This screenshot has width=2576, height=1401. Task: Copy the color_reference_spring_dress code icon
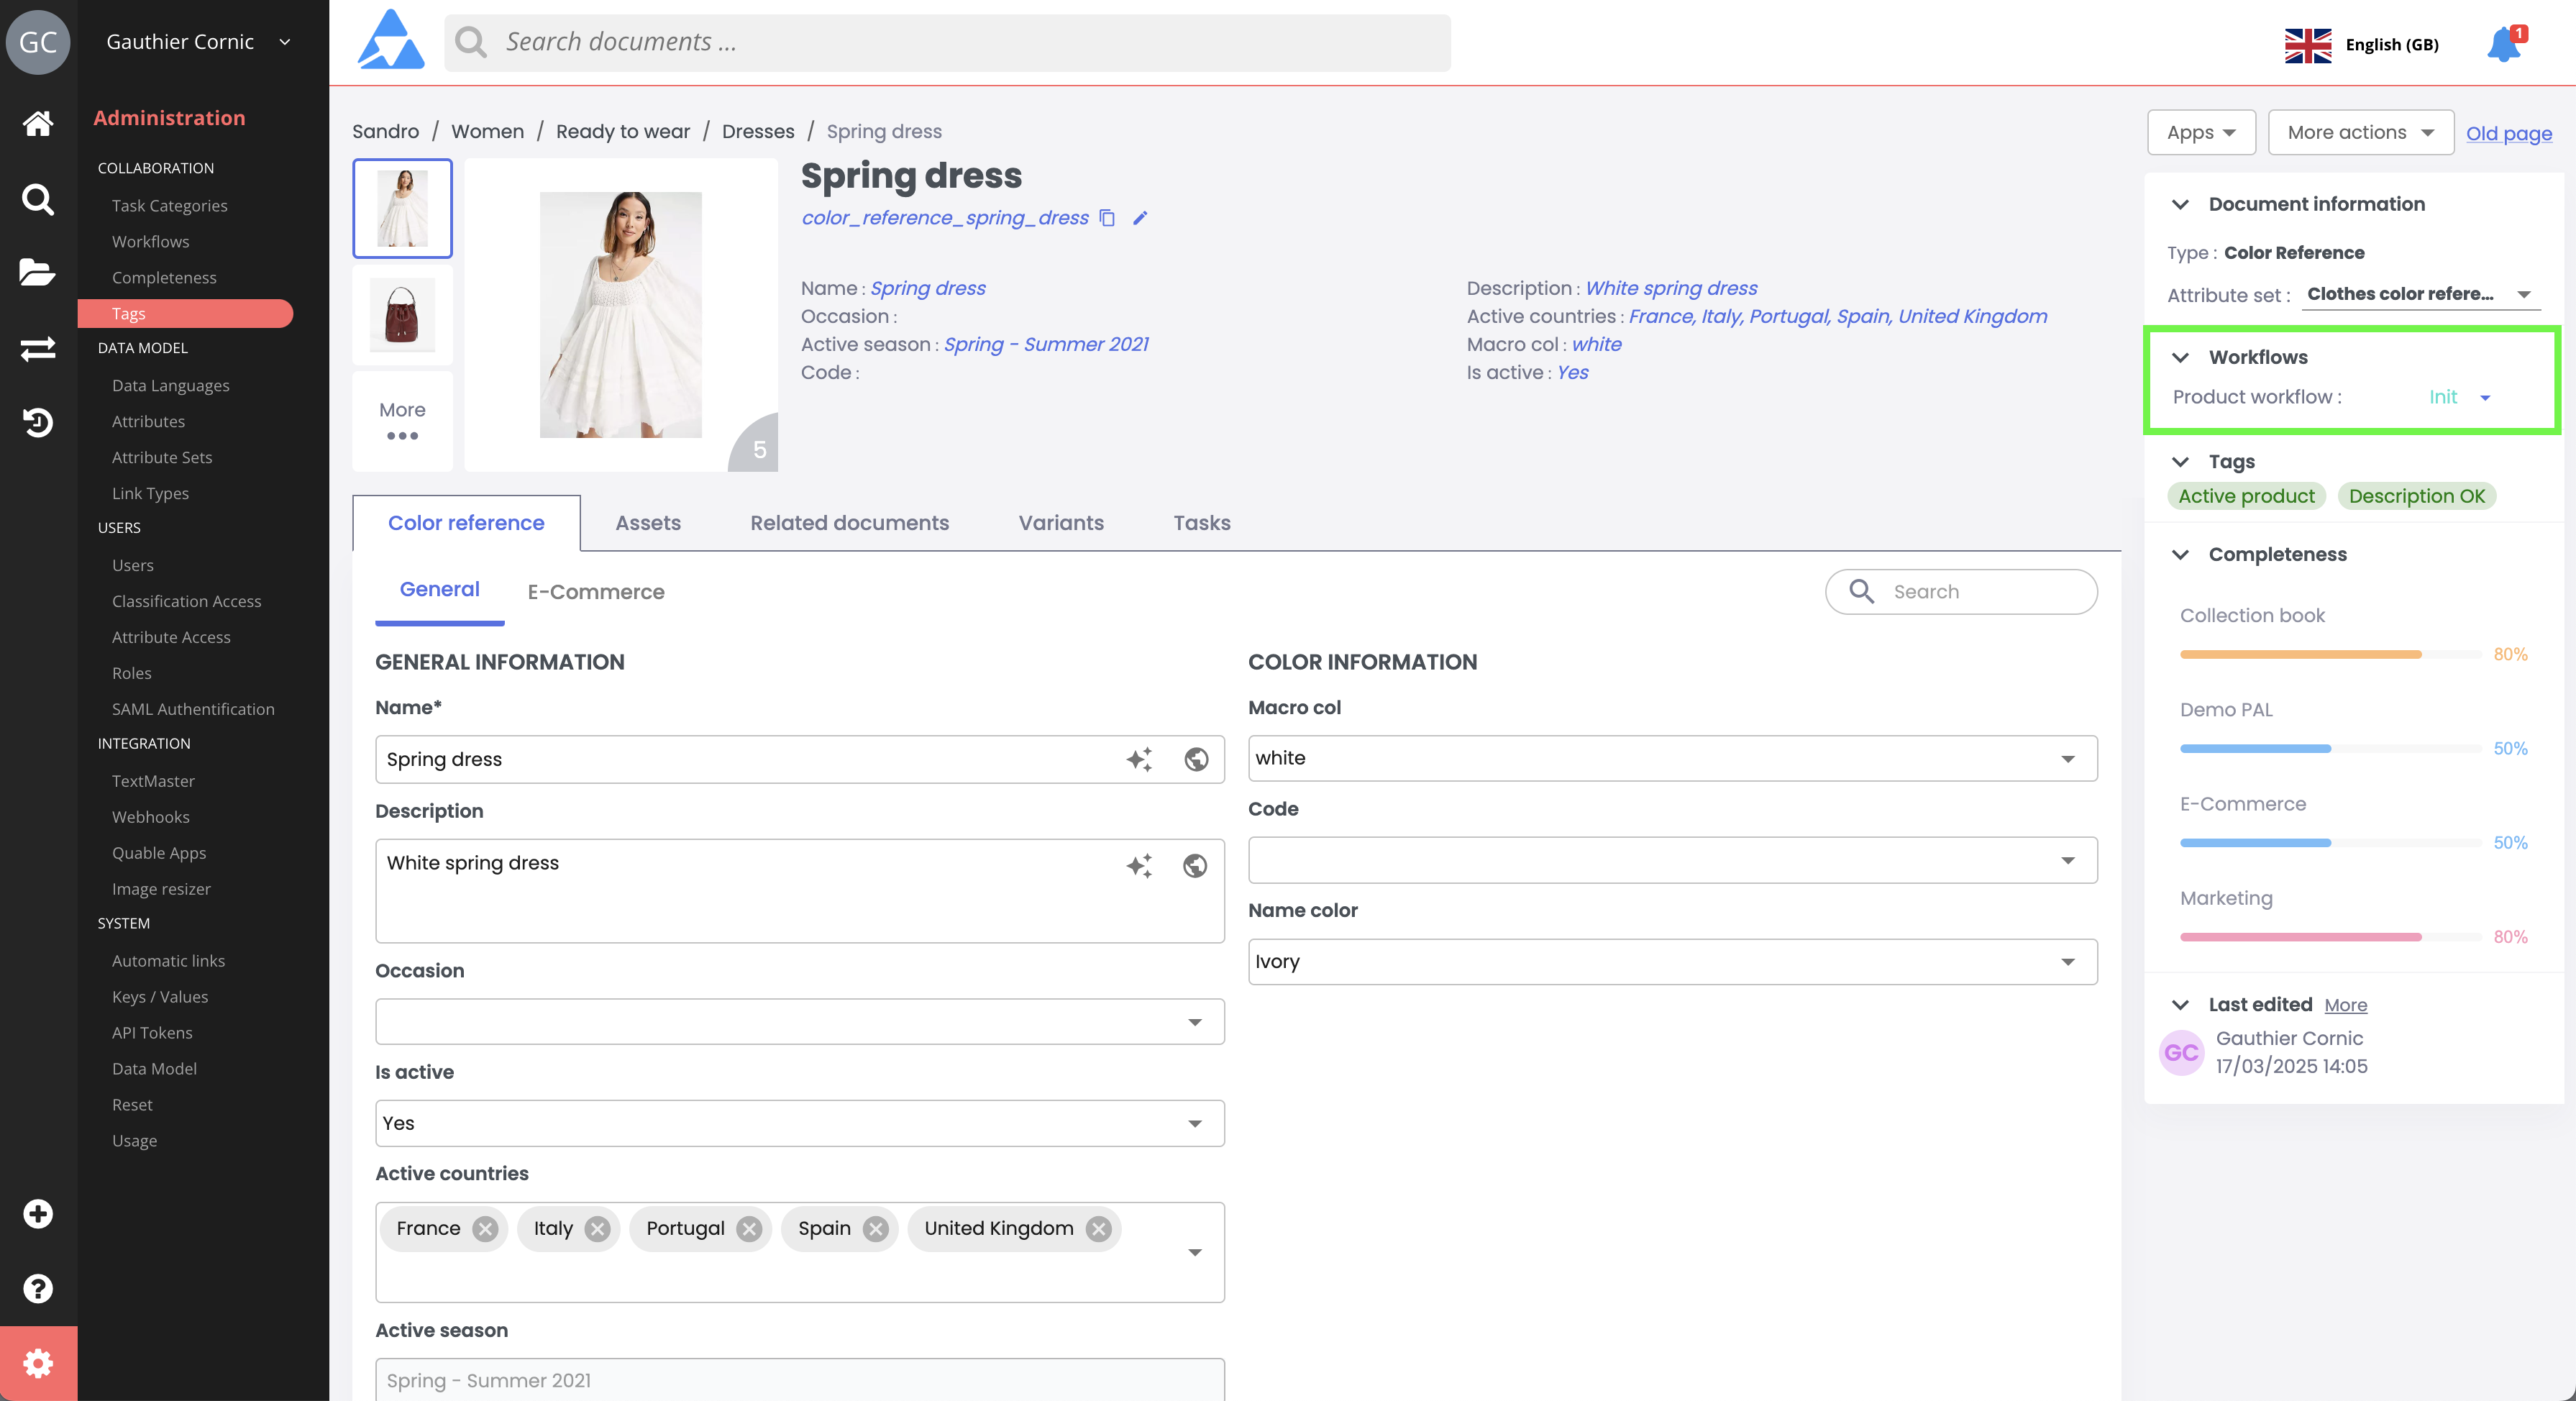pos(1107,217)
